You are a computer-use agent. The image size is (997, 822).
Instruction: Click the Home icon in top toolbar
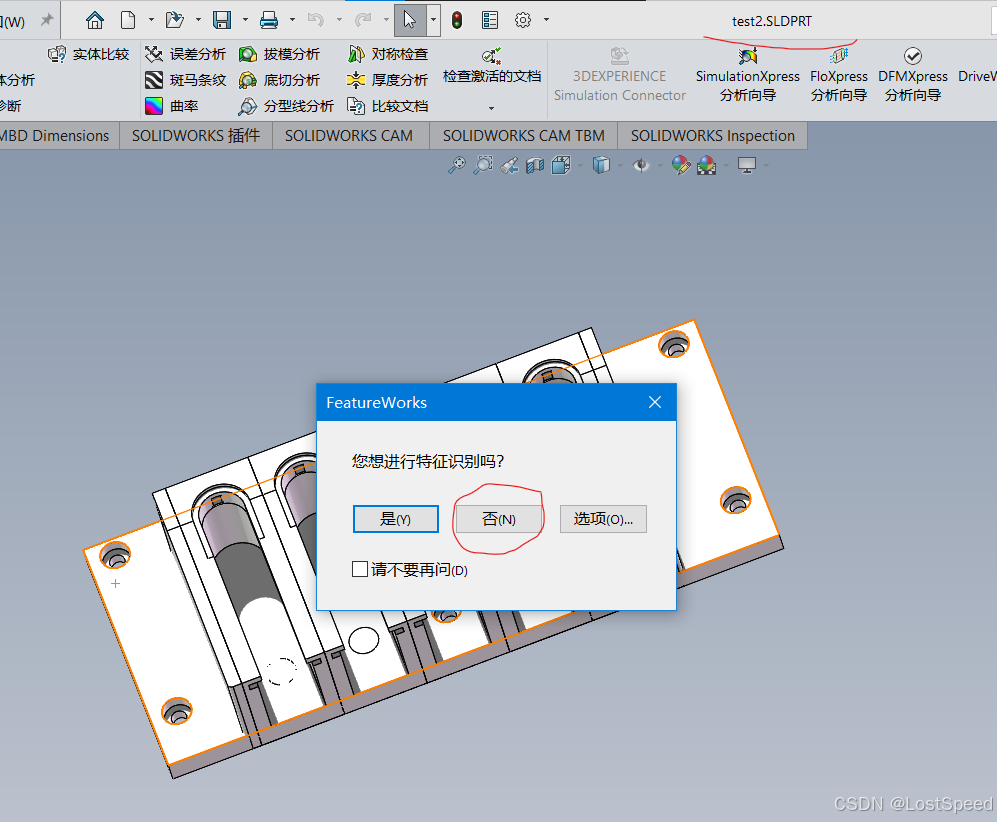click(x=95, y=20)
